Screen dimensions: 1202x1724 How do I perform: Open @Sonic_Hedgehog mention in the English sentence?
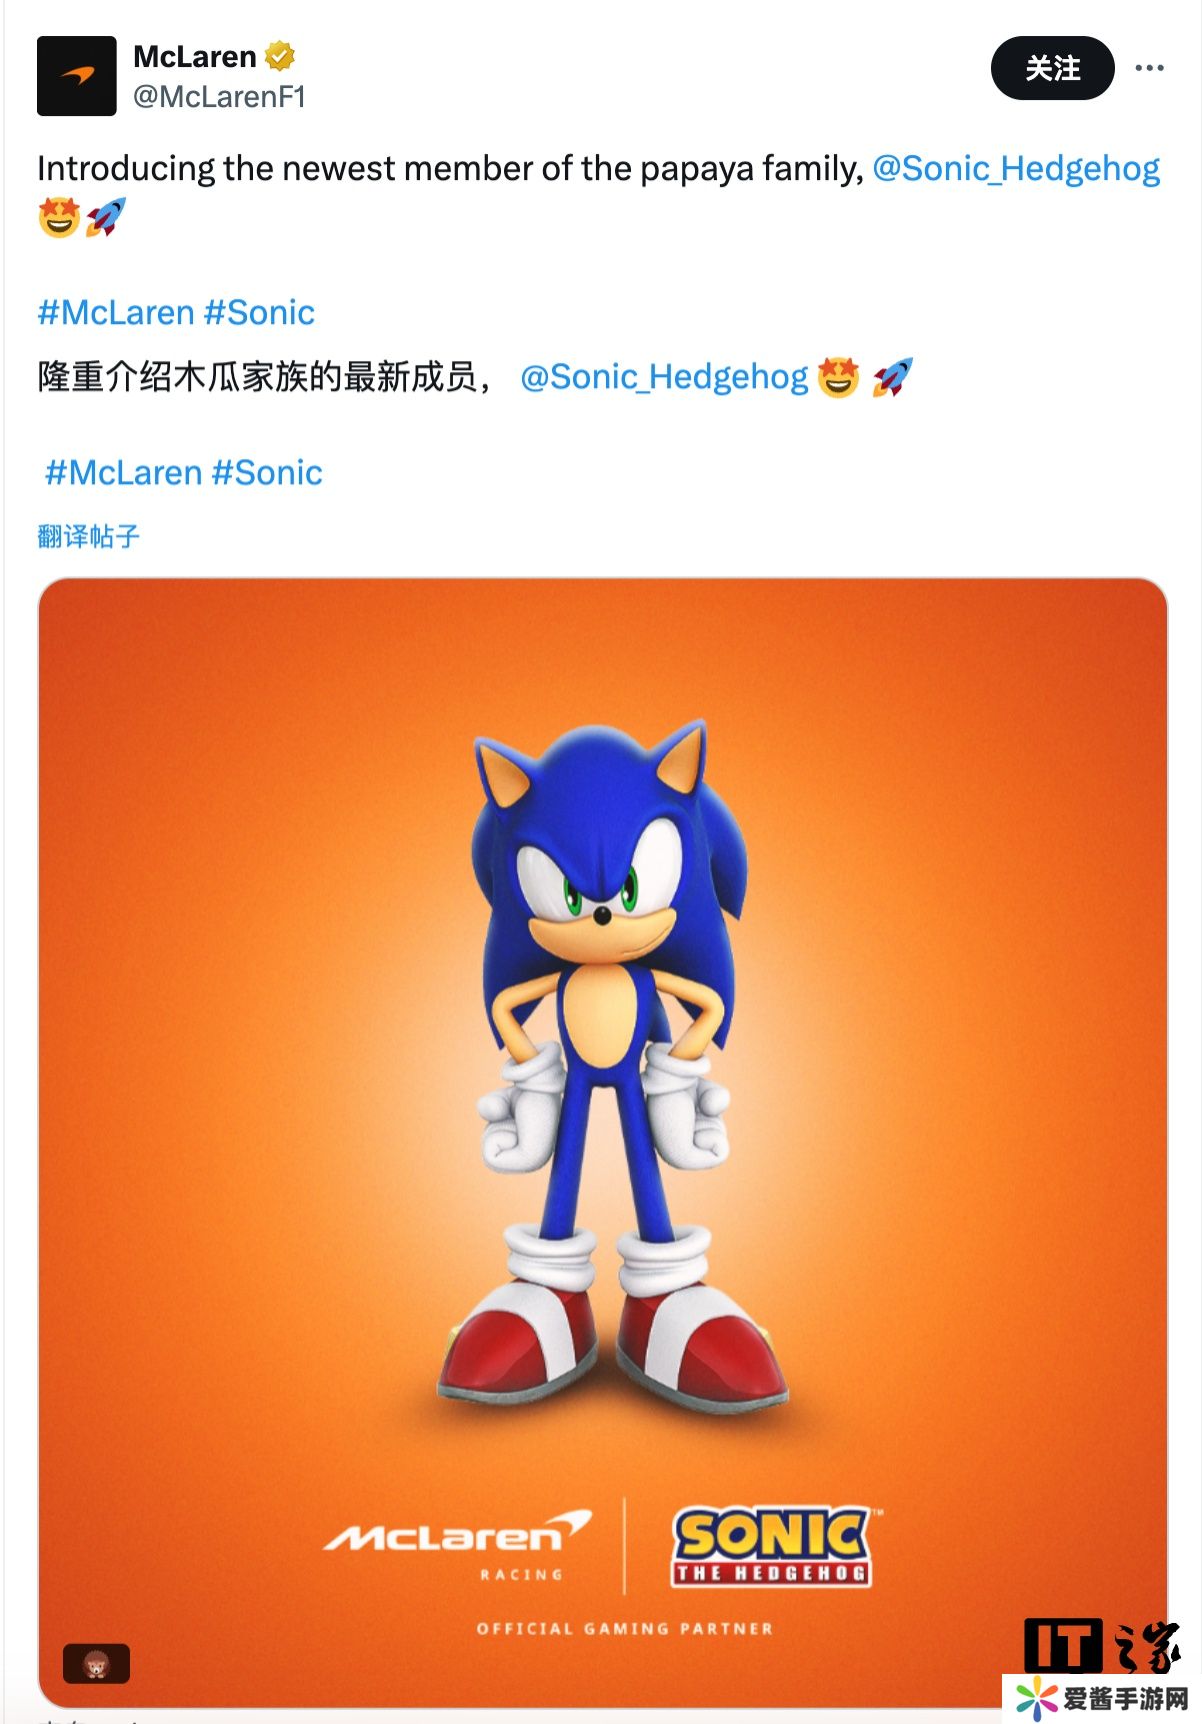coord(1016,168)
